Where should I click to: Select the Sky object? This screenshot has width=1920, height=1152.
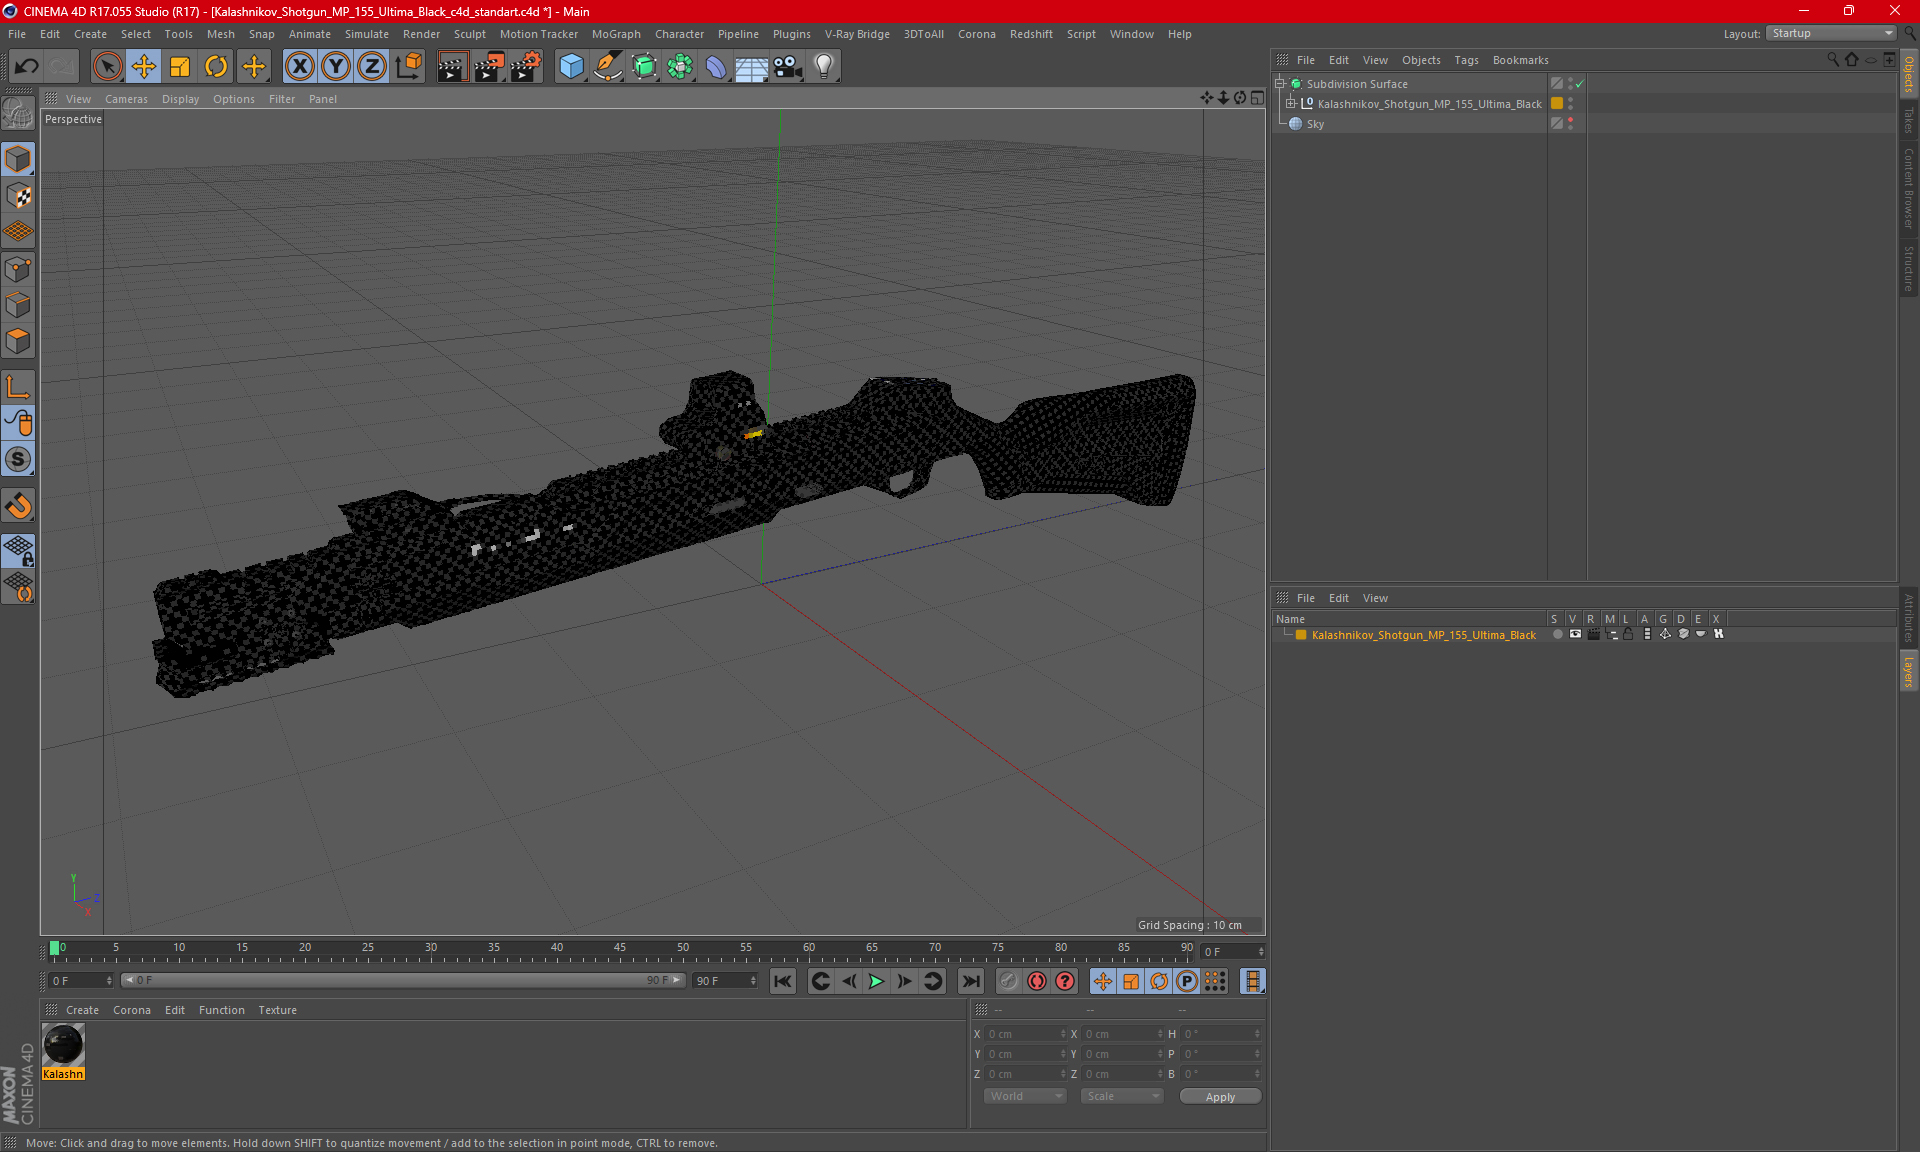[x=1315, y=124]
